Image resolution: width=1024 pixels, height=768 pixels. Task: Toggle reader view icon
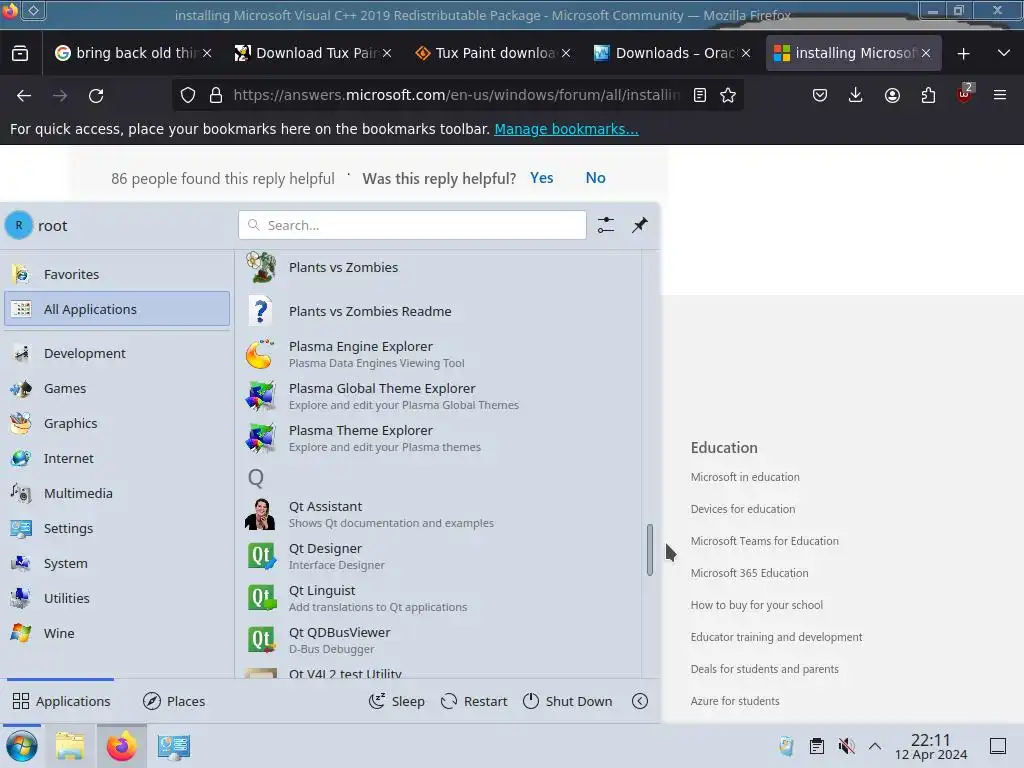coord(699,95)
